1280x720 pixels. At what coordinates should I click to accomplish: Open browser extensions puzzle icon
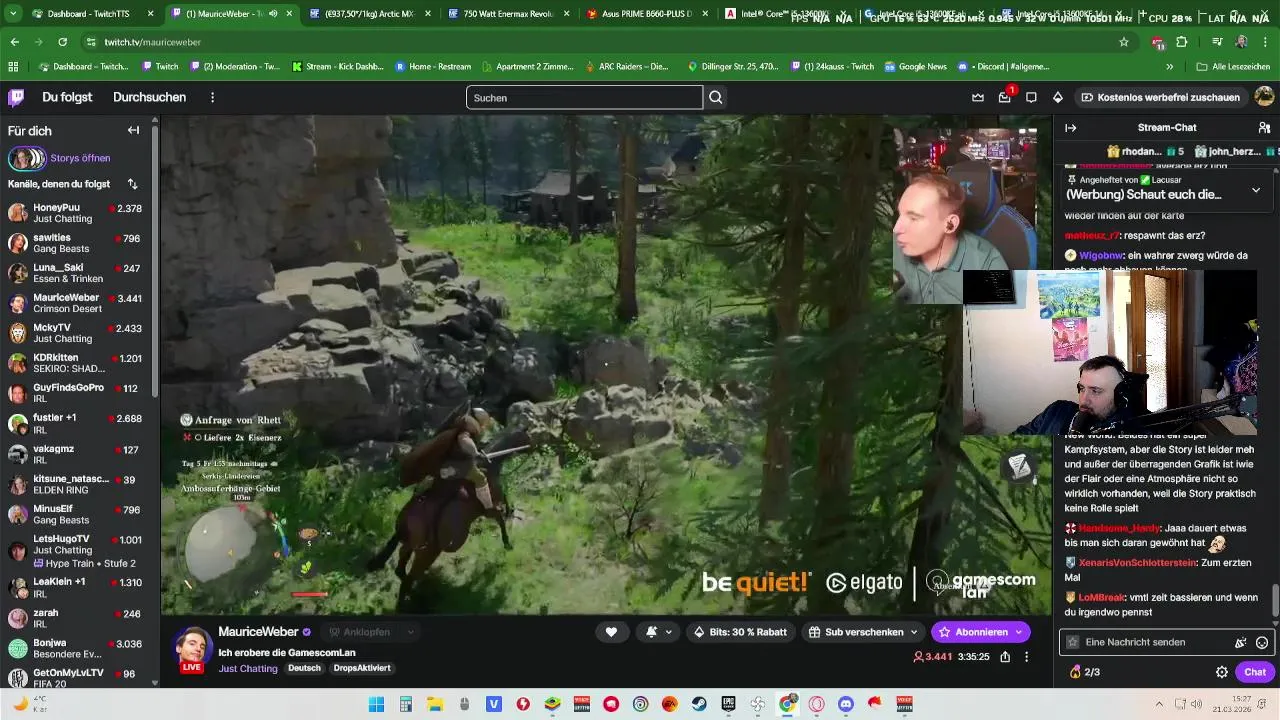pyautogui.click(x=1181, y=42)
